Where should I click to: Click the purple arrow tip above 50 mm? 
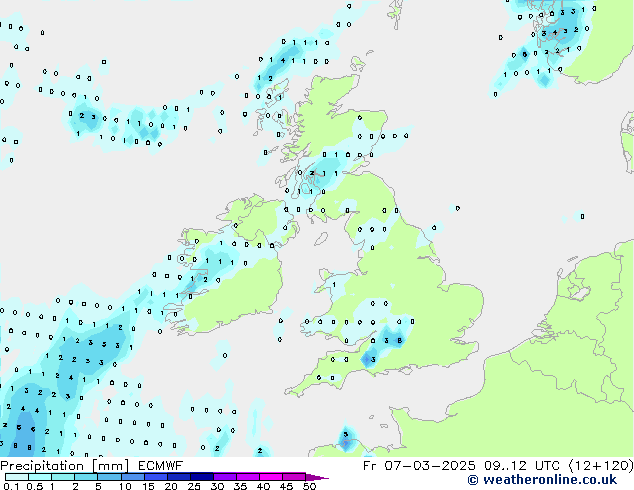pos(317,477)
